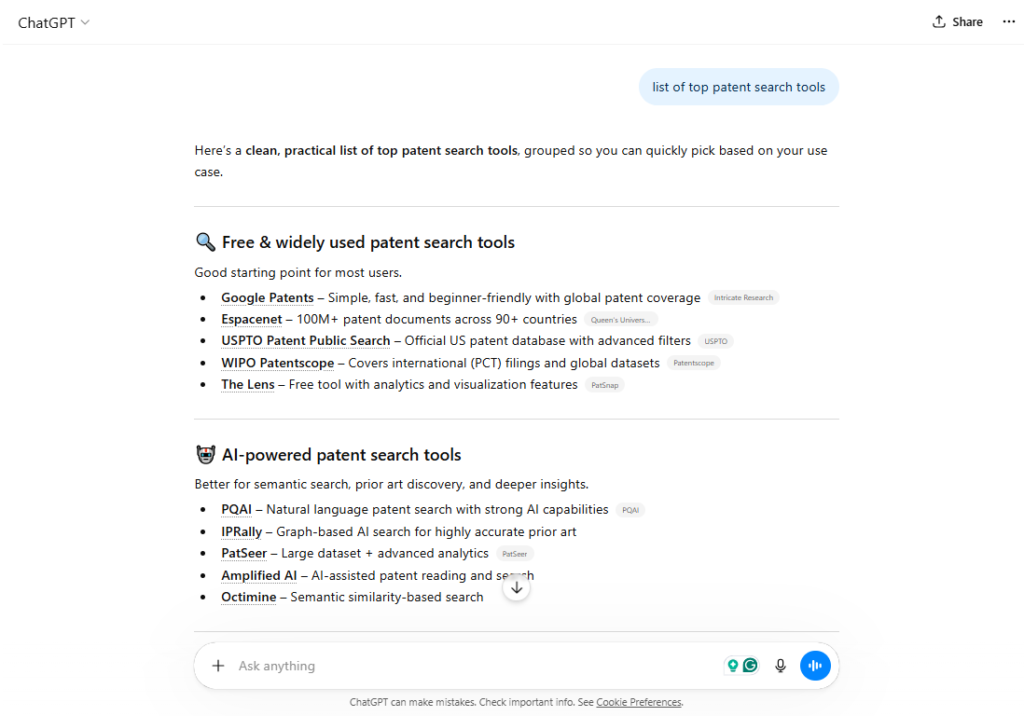Open the Queen's University source chip
This screenshot has width=1024, height=716.
click(x=621, y=320)
